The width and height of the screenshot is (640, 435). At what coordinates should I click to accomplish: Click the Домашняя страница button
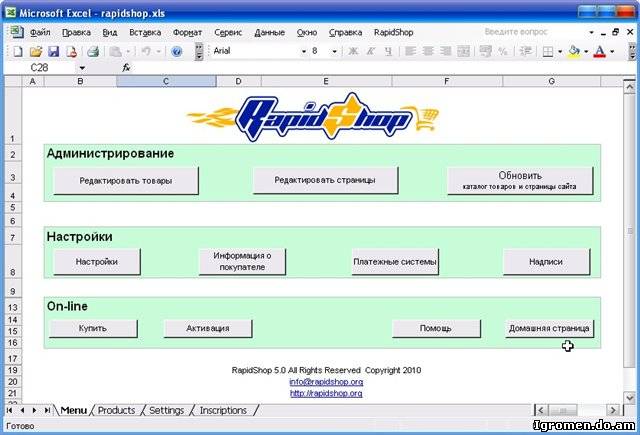click(x=549, y=328)
